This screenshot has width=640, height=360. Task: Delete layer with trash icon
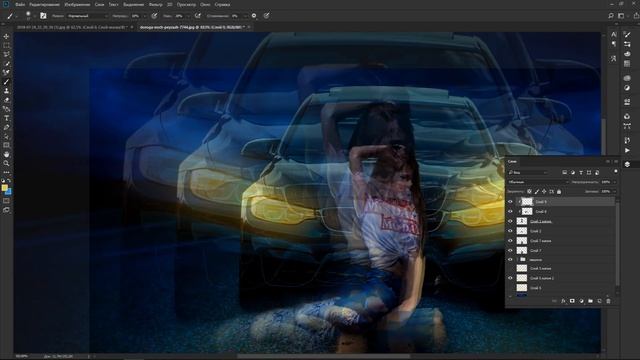[608, 301]
